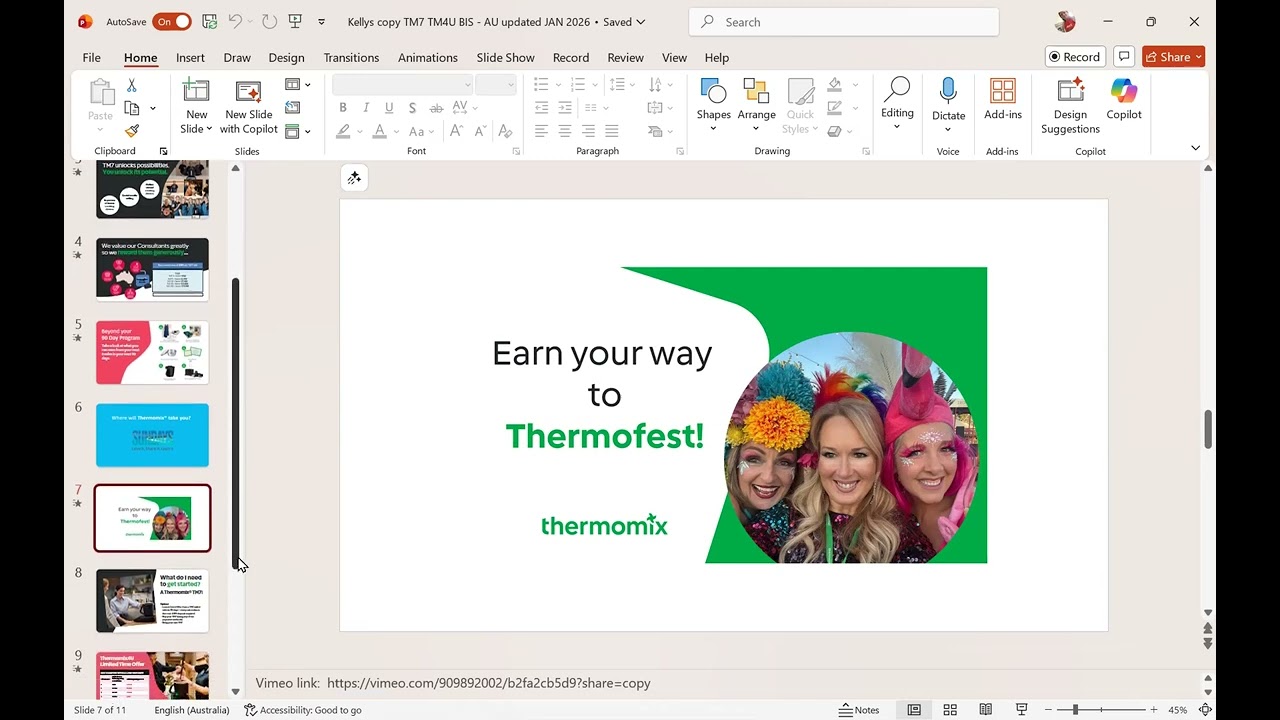
Task: Click Fit slide to window icon
Action: click(1206, 710)
